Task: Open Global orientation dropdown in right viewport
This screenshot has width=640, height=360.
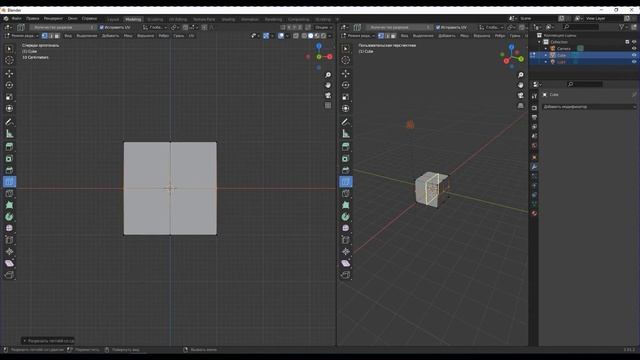Action: click(x=491, y=27)
